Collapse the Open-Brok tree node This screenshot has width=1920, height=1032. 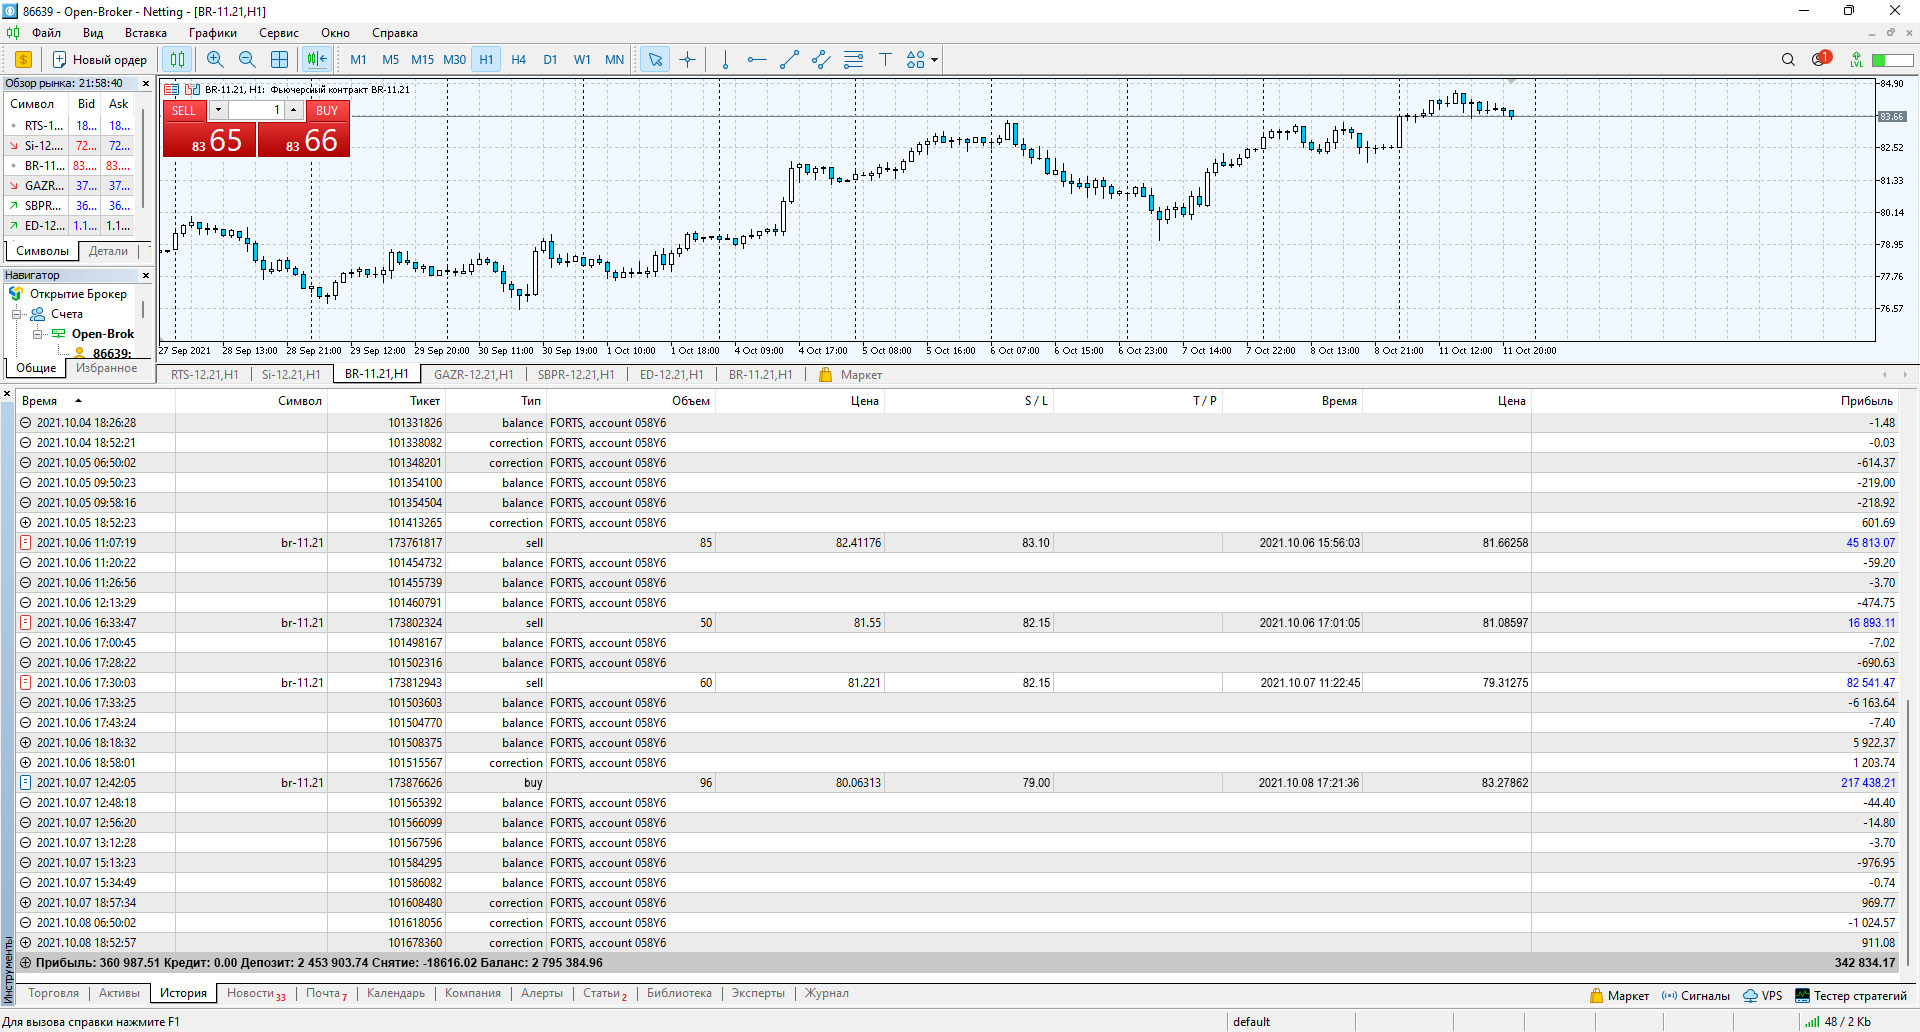pyautogui.click(x=37, y=334)
